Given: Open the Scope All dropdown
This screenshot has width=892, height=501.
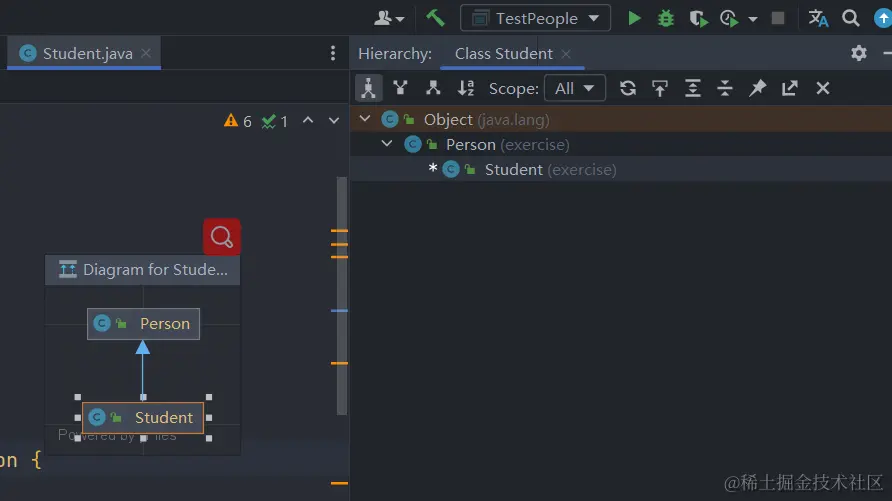Looking at the screenshot, I should pyautogui.click(x=575, y=88).
